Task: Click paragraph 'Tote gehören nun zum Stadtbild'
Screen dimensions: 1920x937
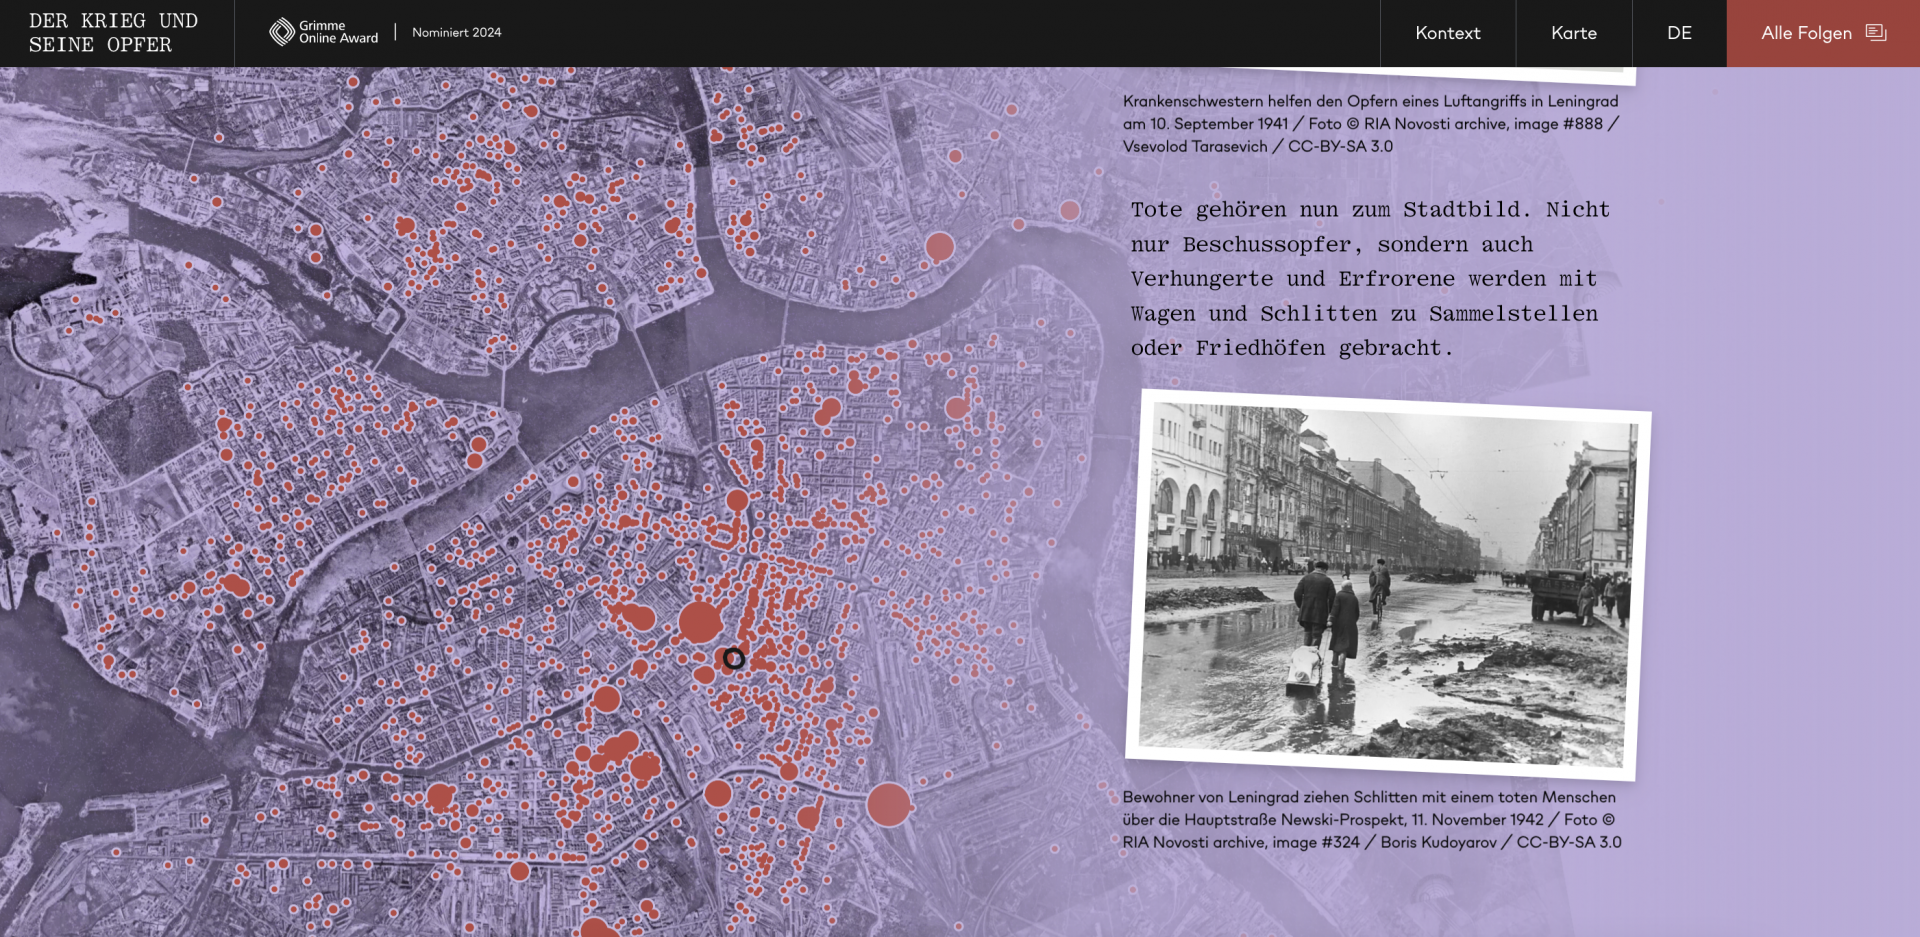Action: point(1370,279)
